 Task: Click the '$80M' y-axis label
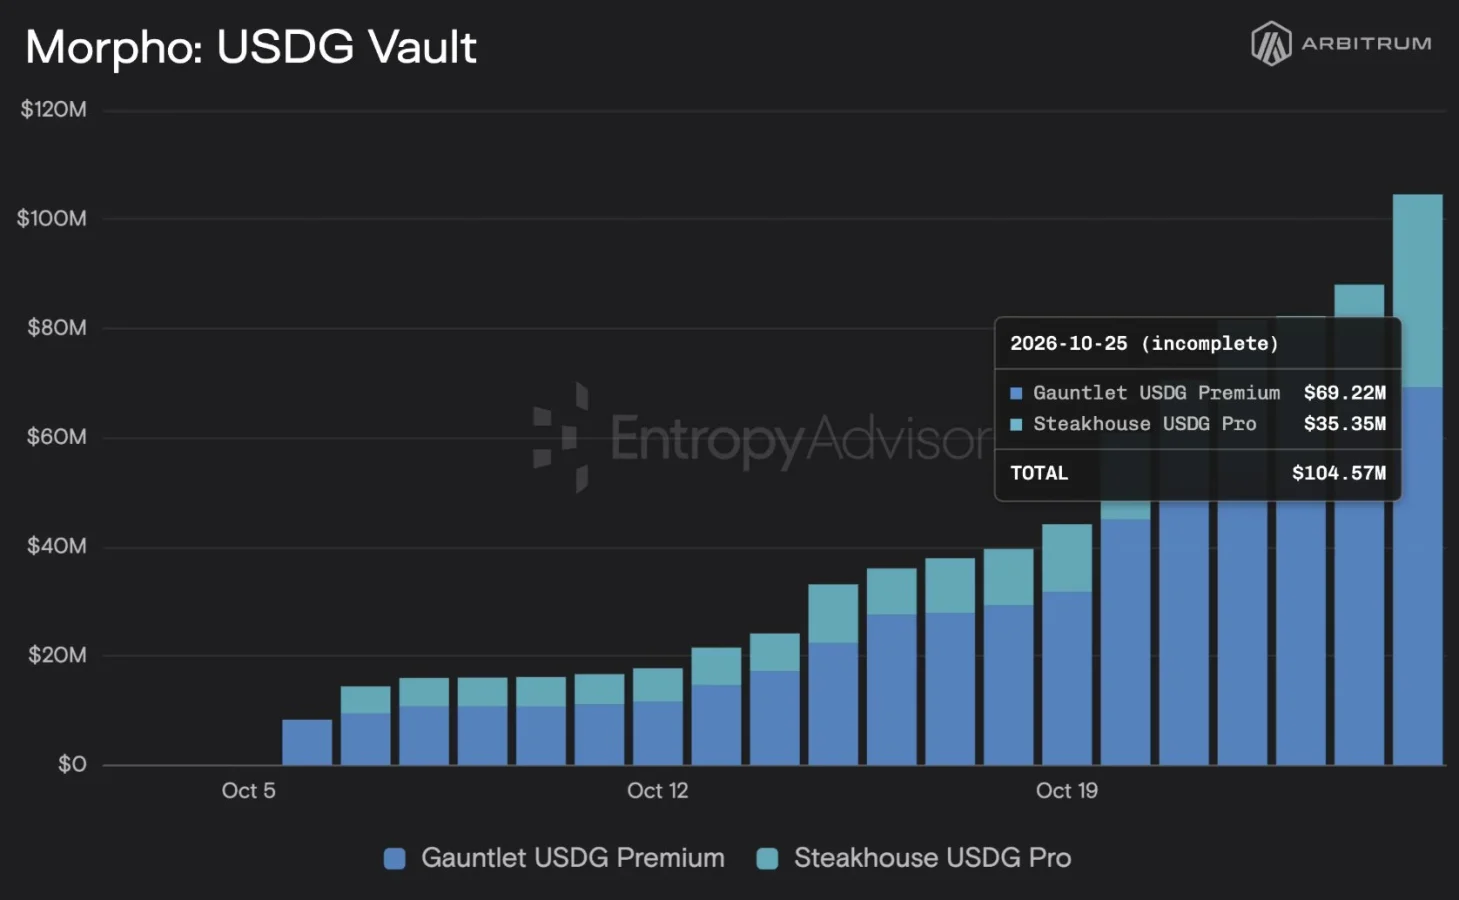click(57, 327)
